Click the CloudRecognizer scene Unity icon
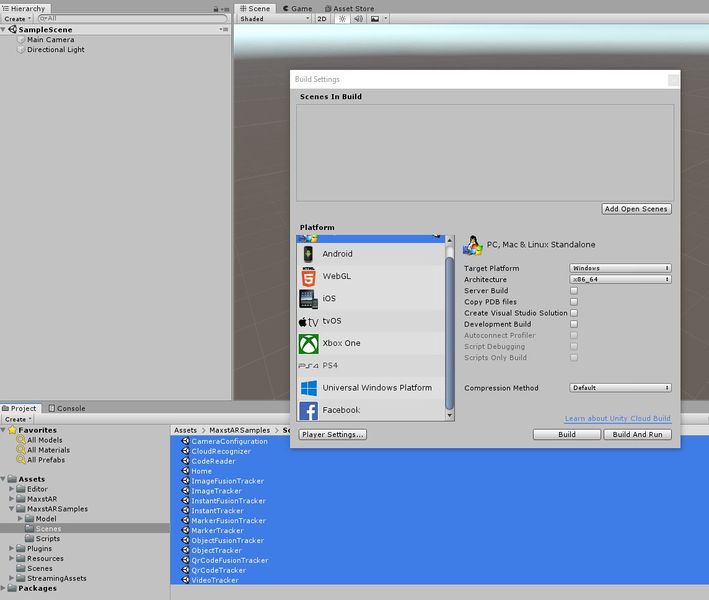The height and width of the screenshot is (600, 709). (x=185, y=451)
